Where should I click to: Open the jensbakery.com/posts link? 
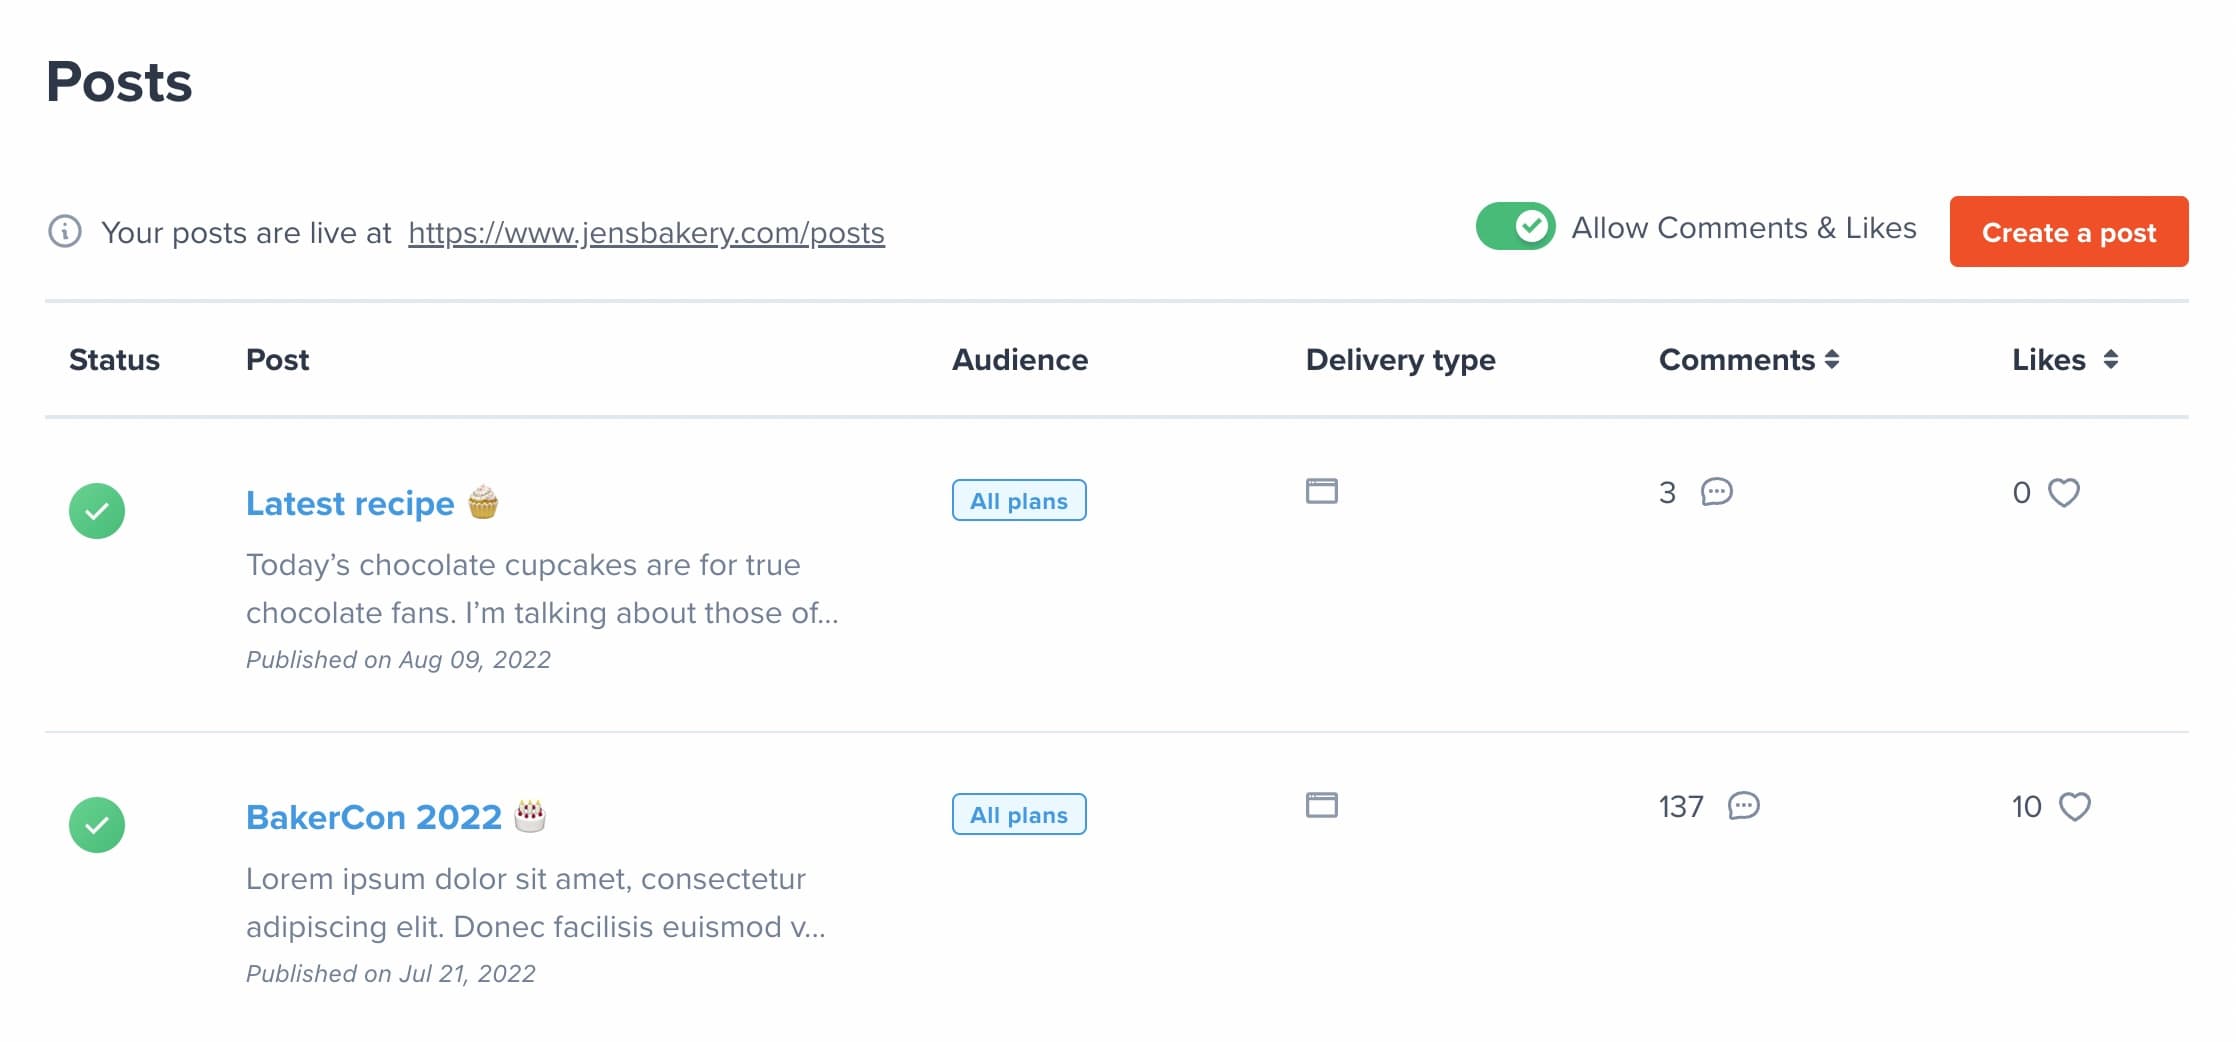click(x=645, y=232)
